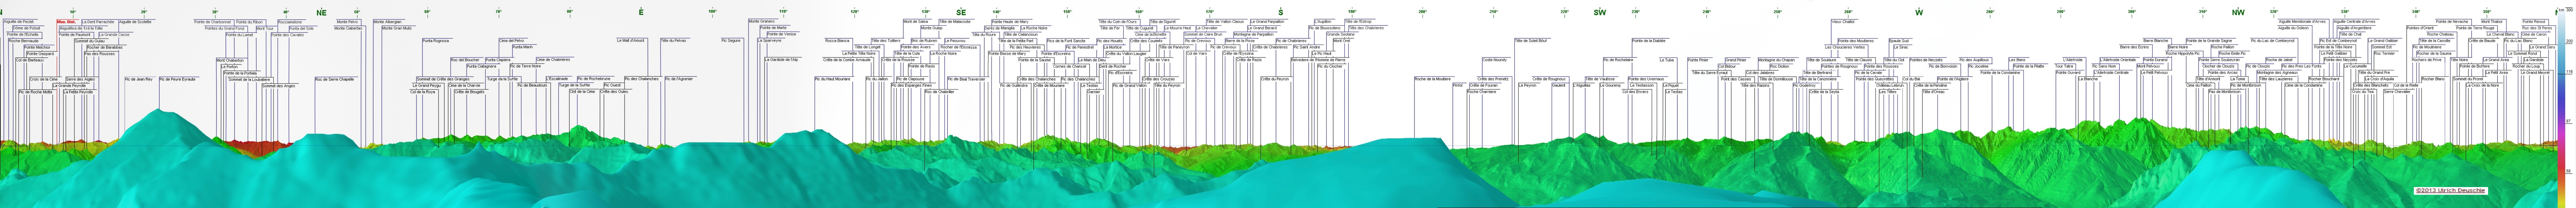The height and width of the screenshot is (208, 2576).
Task: Select the Tête de Soleil Bœuf label
Action: (x=1531, y=41)
